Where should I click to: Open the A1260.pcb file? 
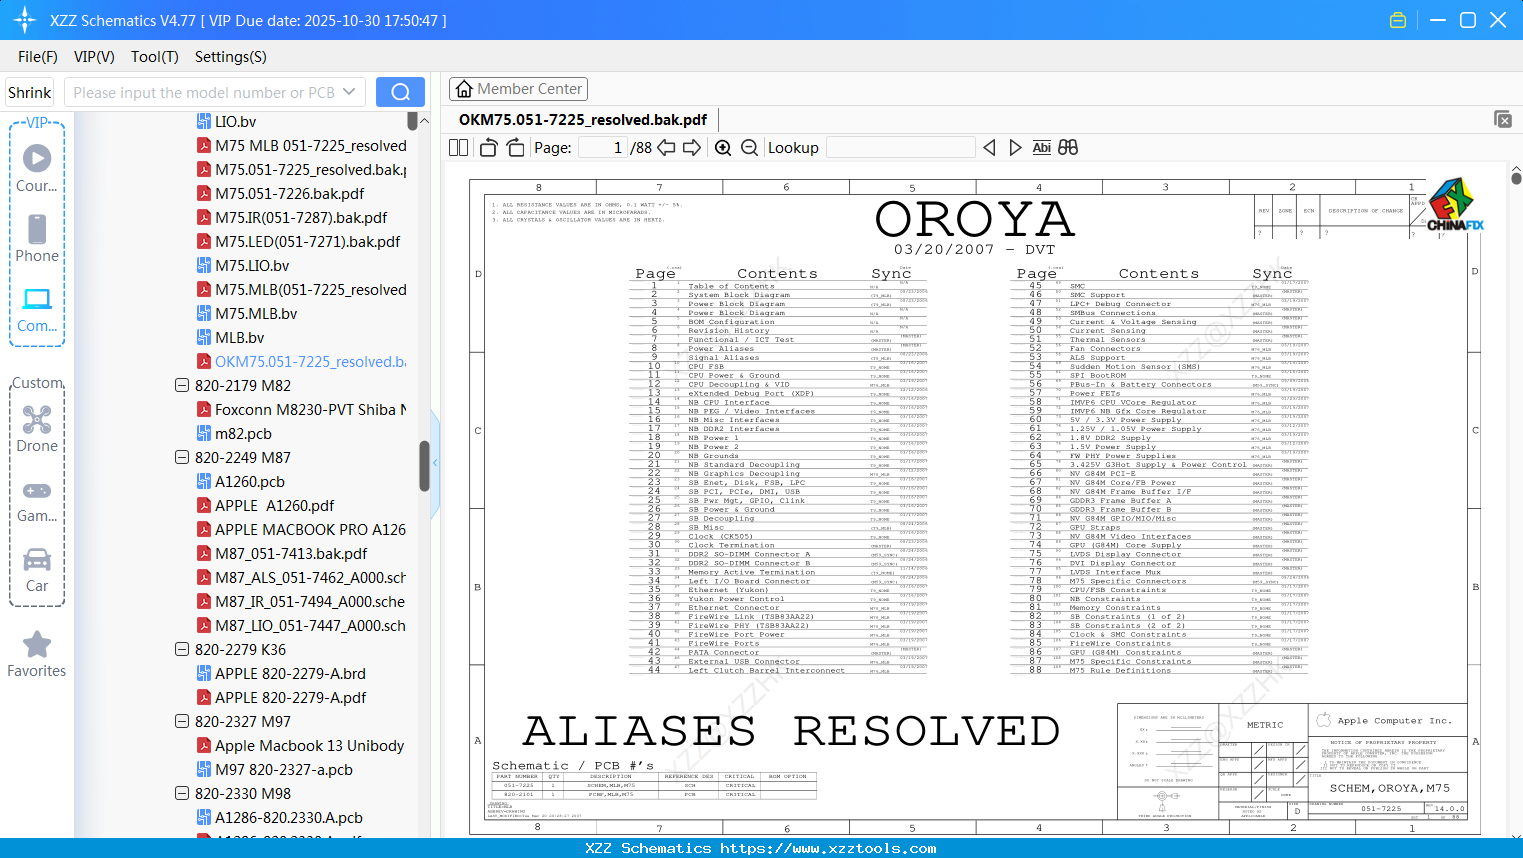[250, 482]
